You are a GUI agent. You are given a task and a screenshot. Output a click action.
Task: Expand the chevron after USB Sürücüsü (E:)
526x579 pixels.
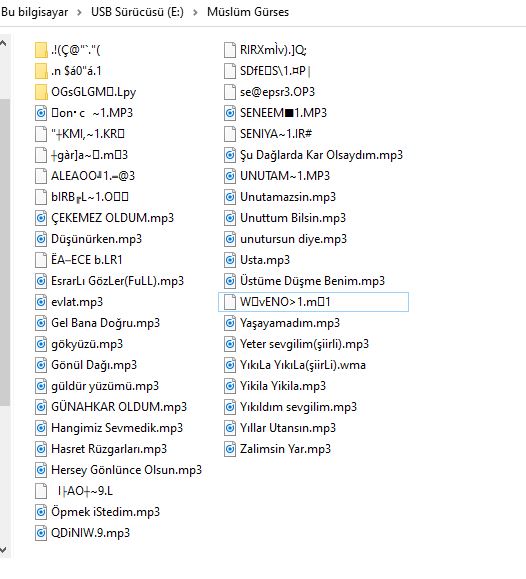[195, 12]
